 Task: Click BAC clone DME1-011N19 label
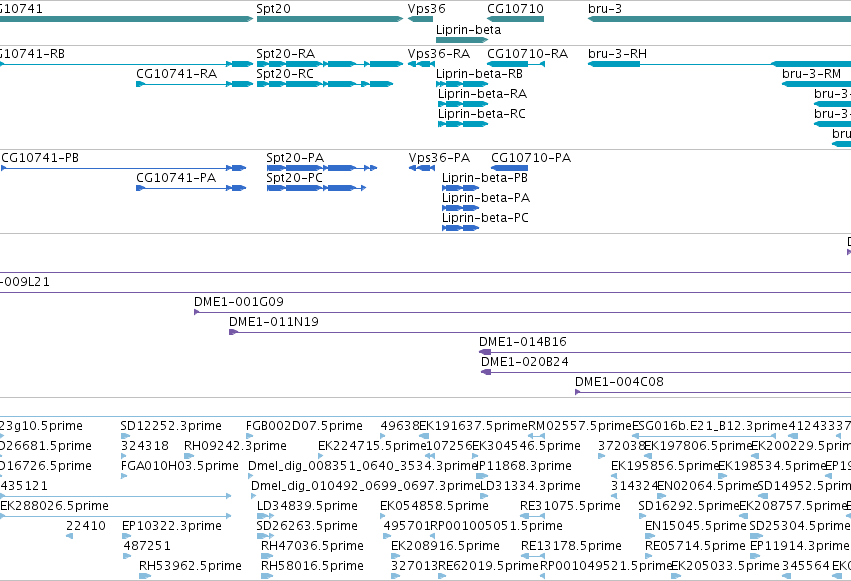pyautogui.click(x=274, y=322)
